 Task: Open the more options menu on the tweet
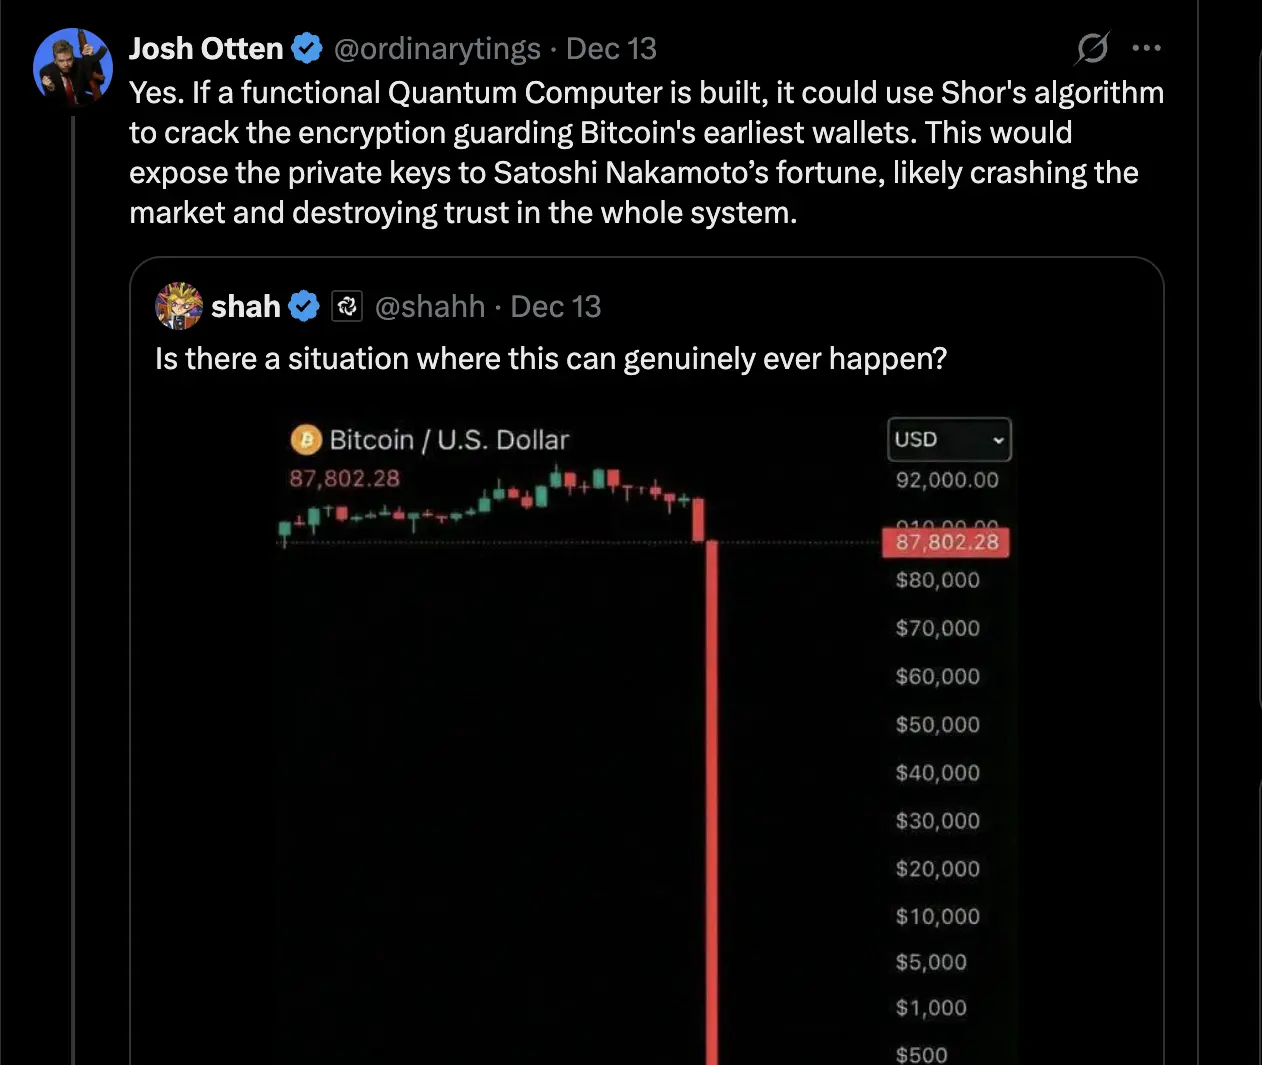click(1146, 47)
